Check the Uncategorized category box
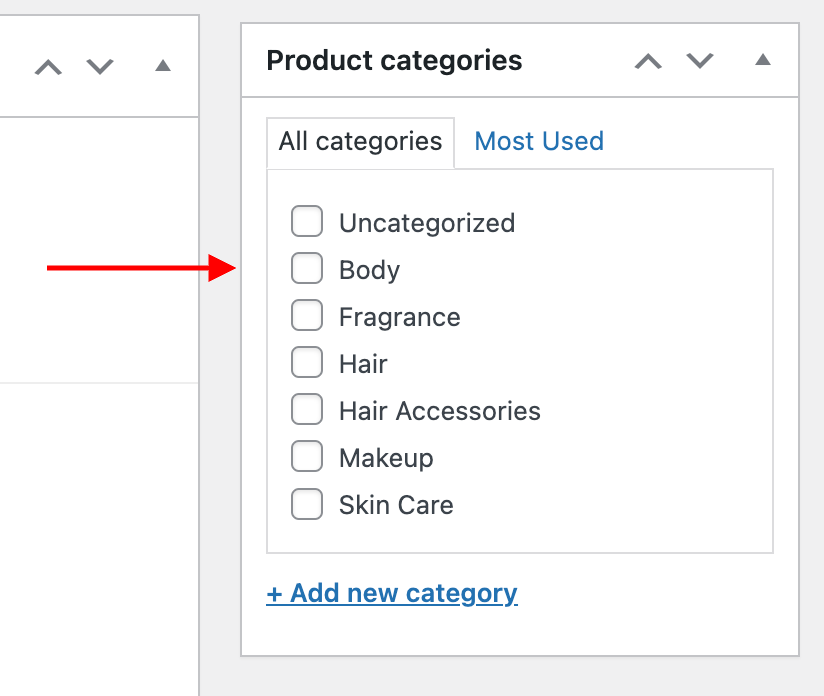The height and width of the screenshot is (696, 824). pos(307,222)
